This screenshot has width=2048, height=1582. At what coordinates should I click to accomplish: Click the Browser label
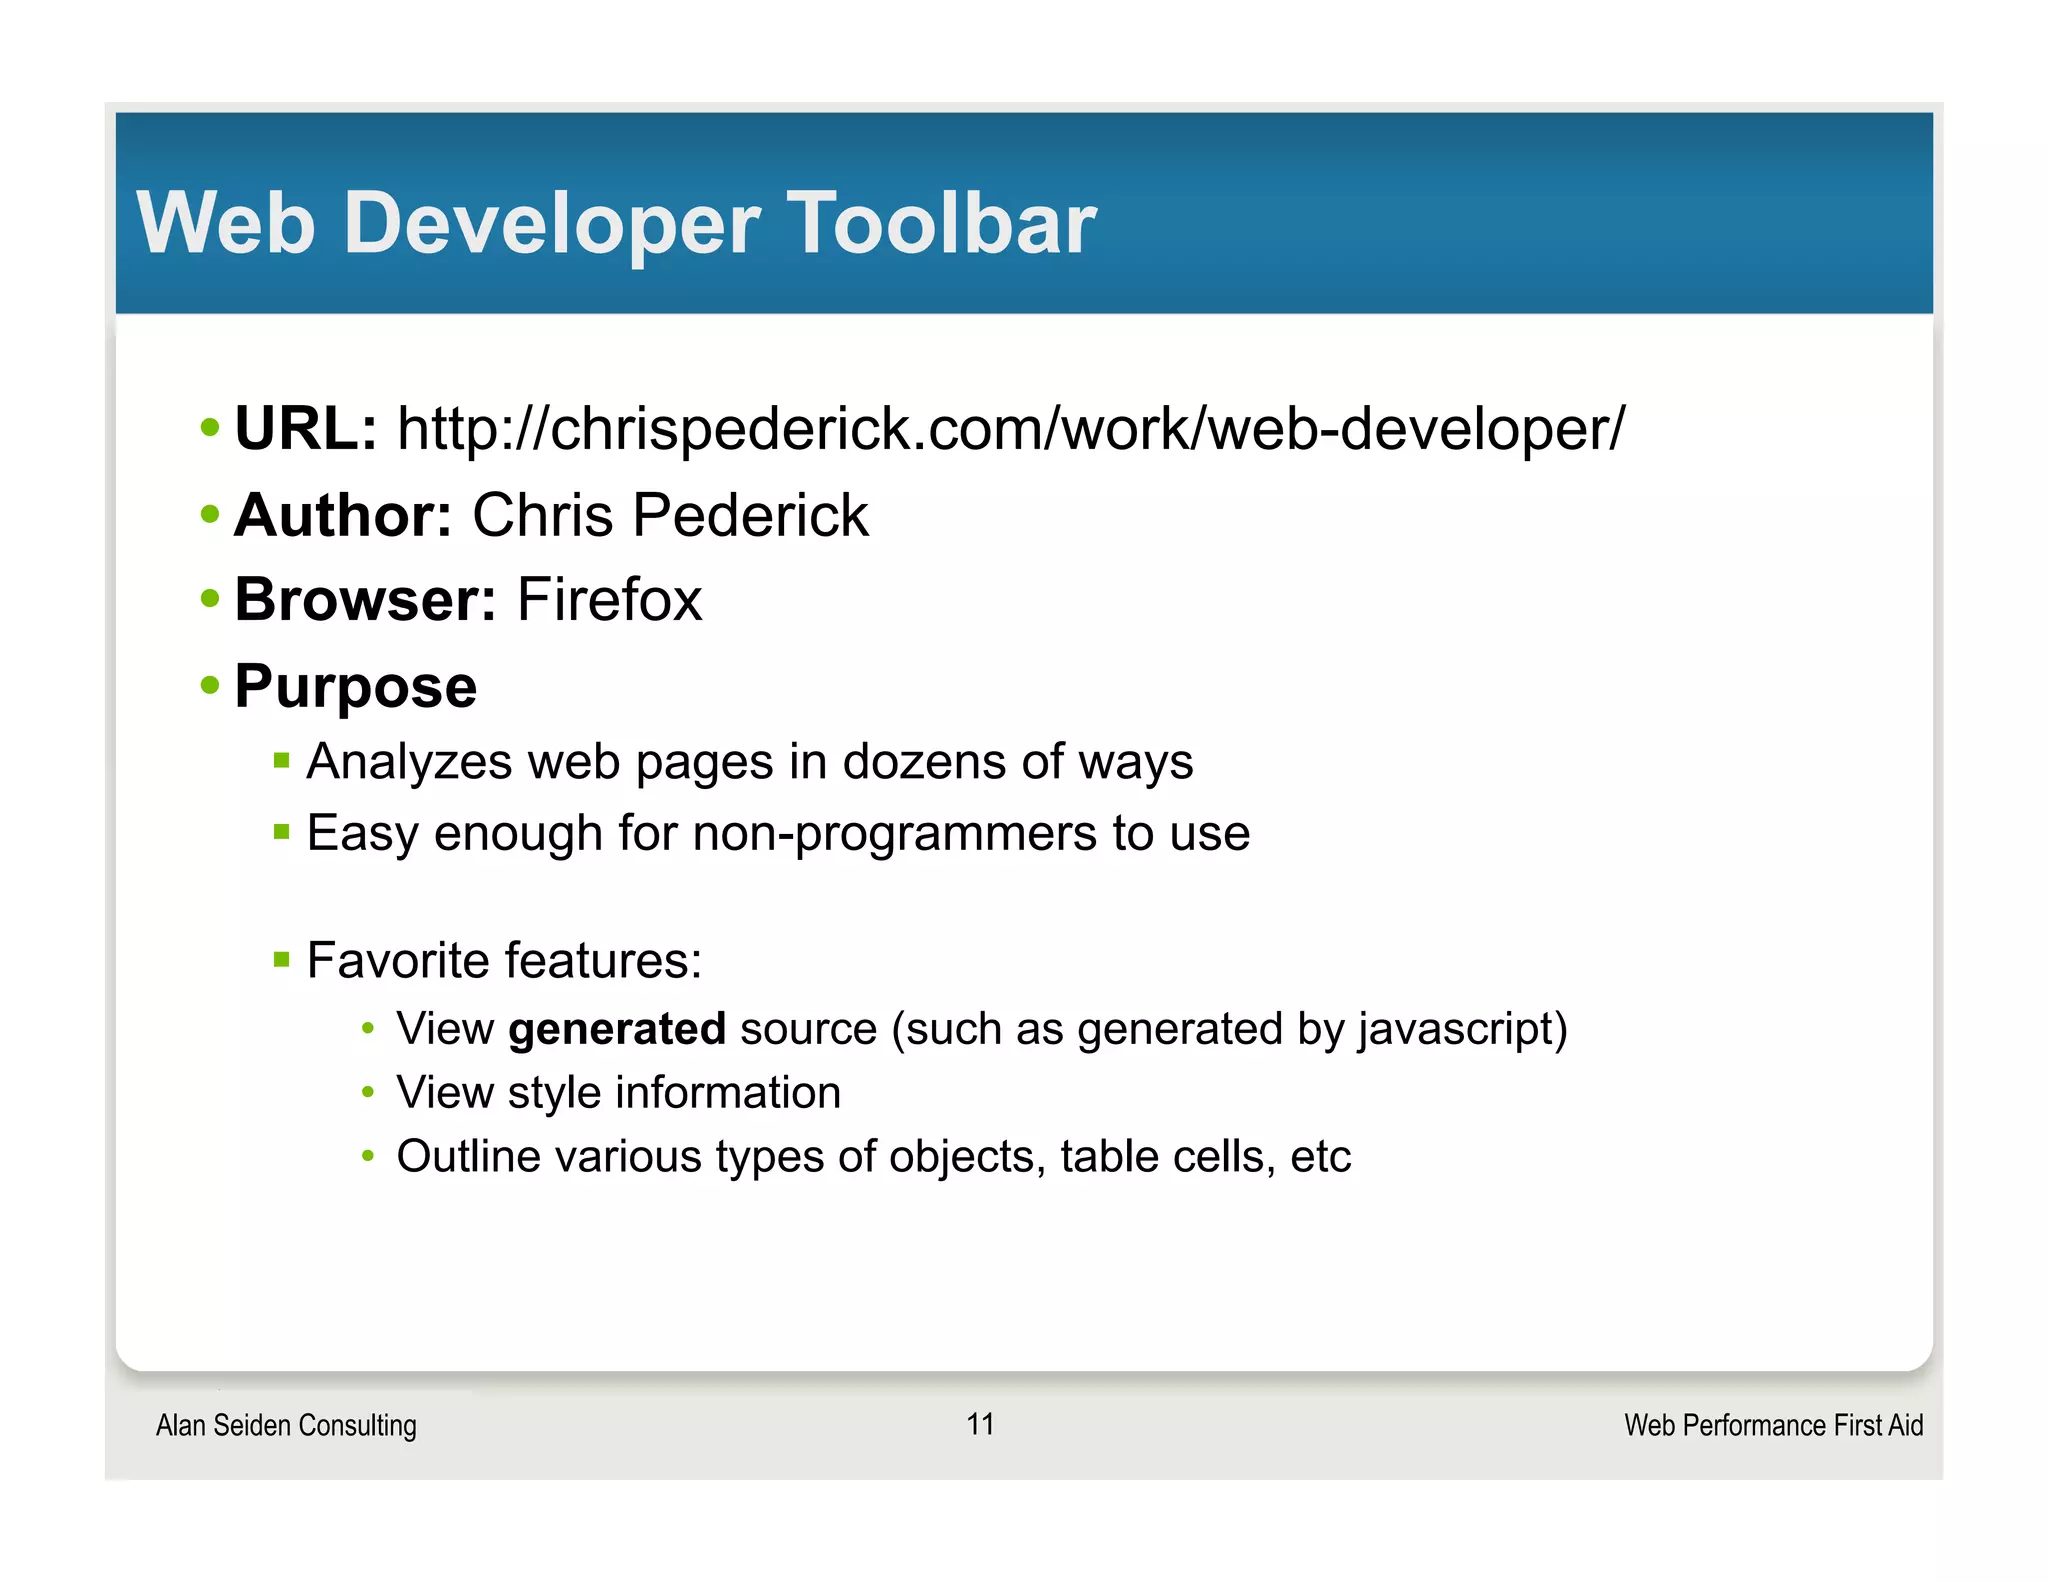(x=365, y=600)
